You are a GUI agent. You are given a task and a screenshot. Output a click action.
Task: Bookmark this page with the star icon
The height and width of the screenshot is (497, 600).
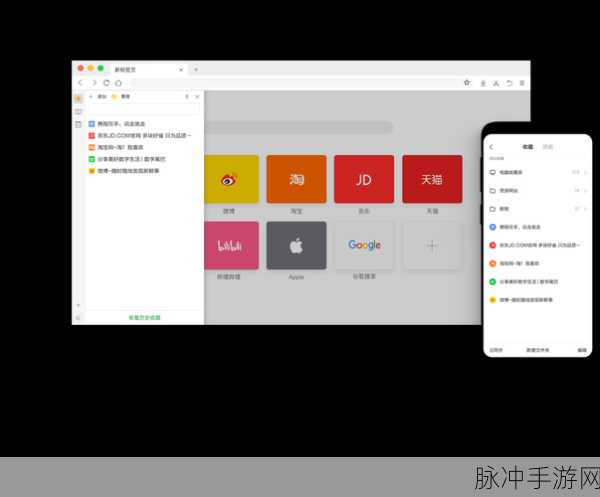pyautogui.click(x=467, y=83)
